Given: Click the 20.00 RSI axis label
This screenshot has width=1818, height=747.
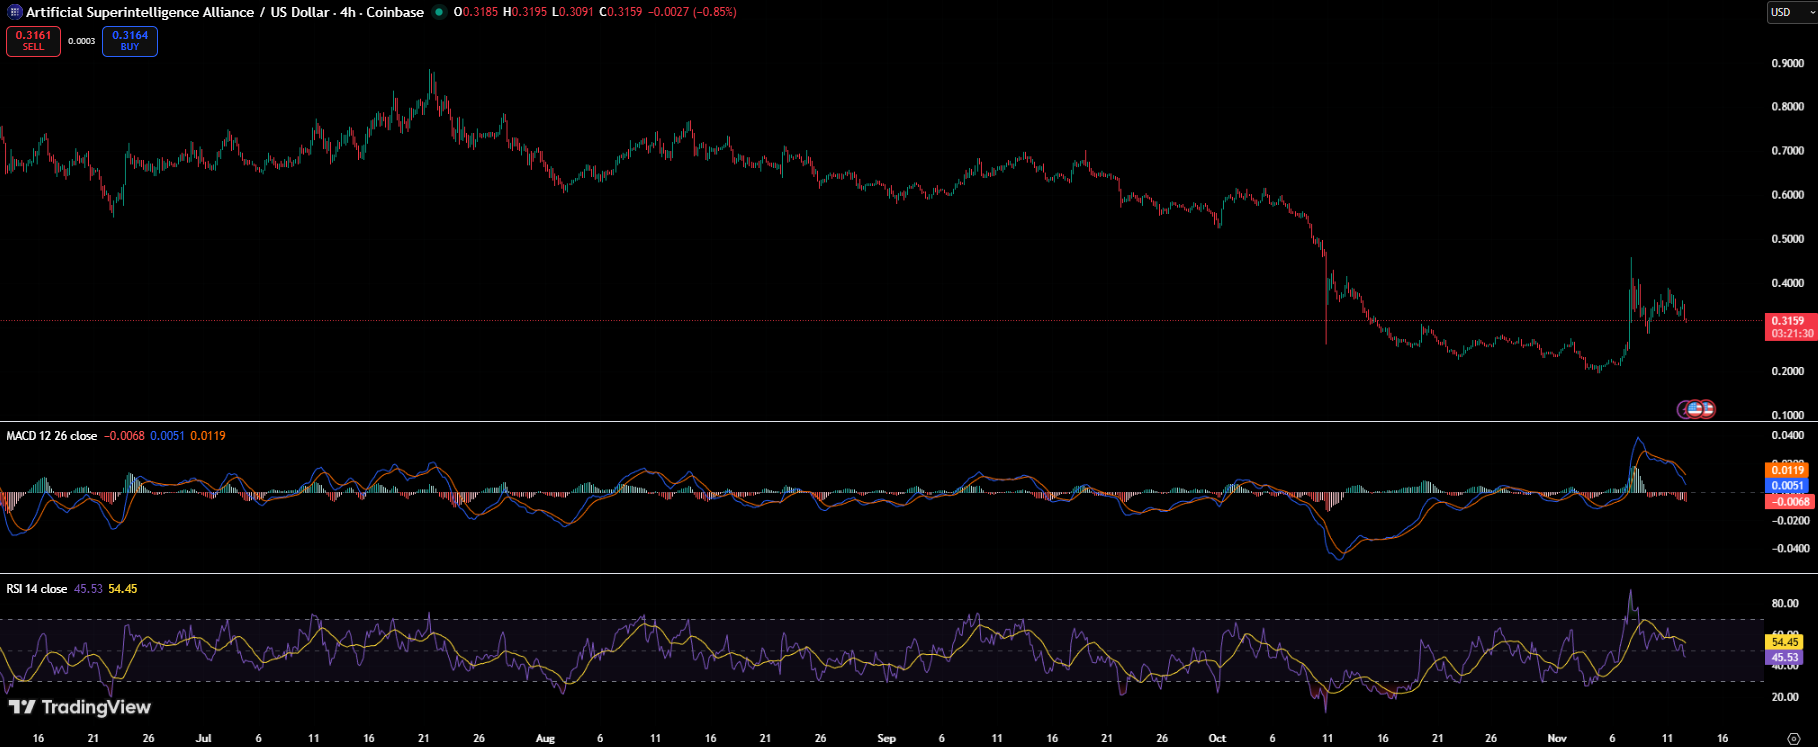Looking at the screenshot, I should pos(1785,697).
